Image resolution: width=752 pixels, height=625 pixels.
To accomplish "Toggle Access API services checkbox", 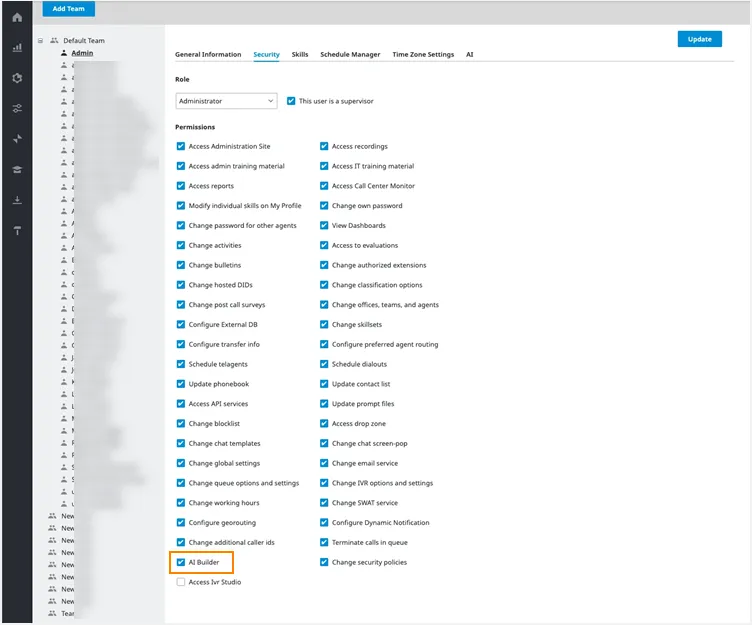I will pos(181,404).
